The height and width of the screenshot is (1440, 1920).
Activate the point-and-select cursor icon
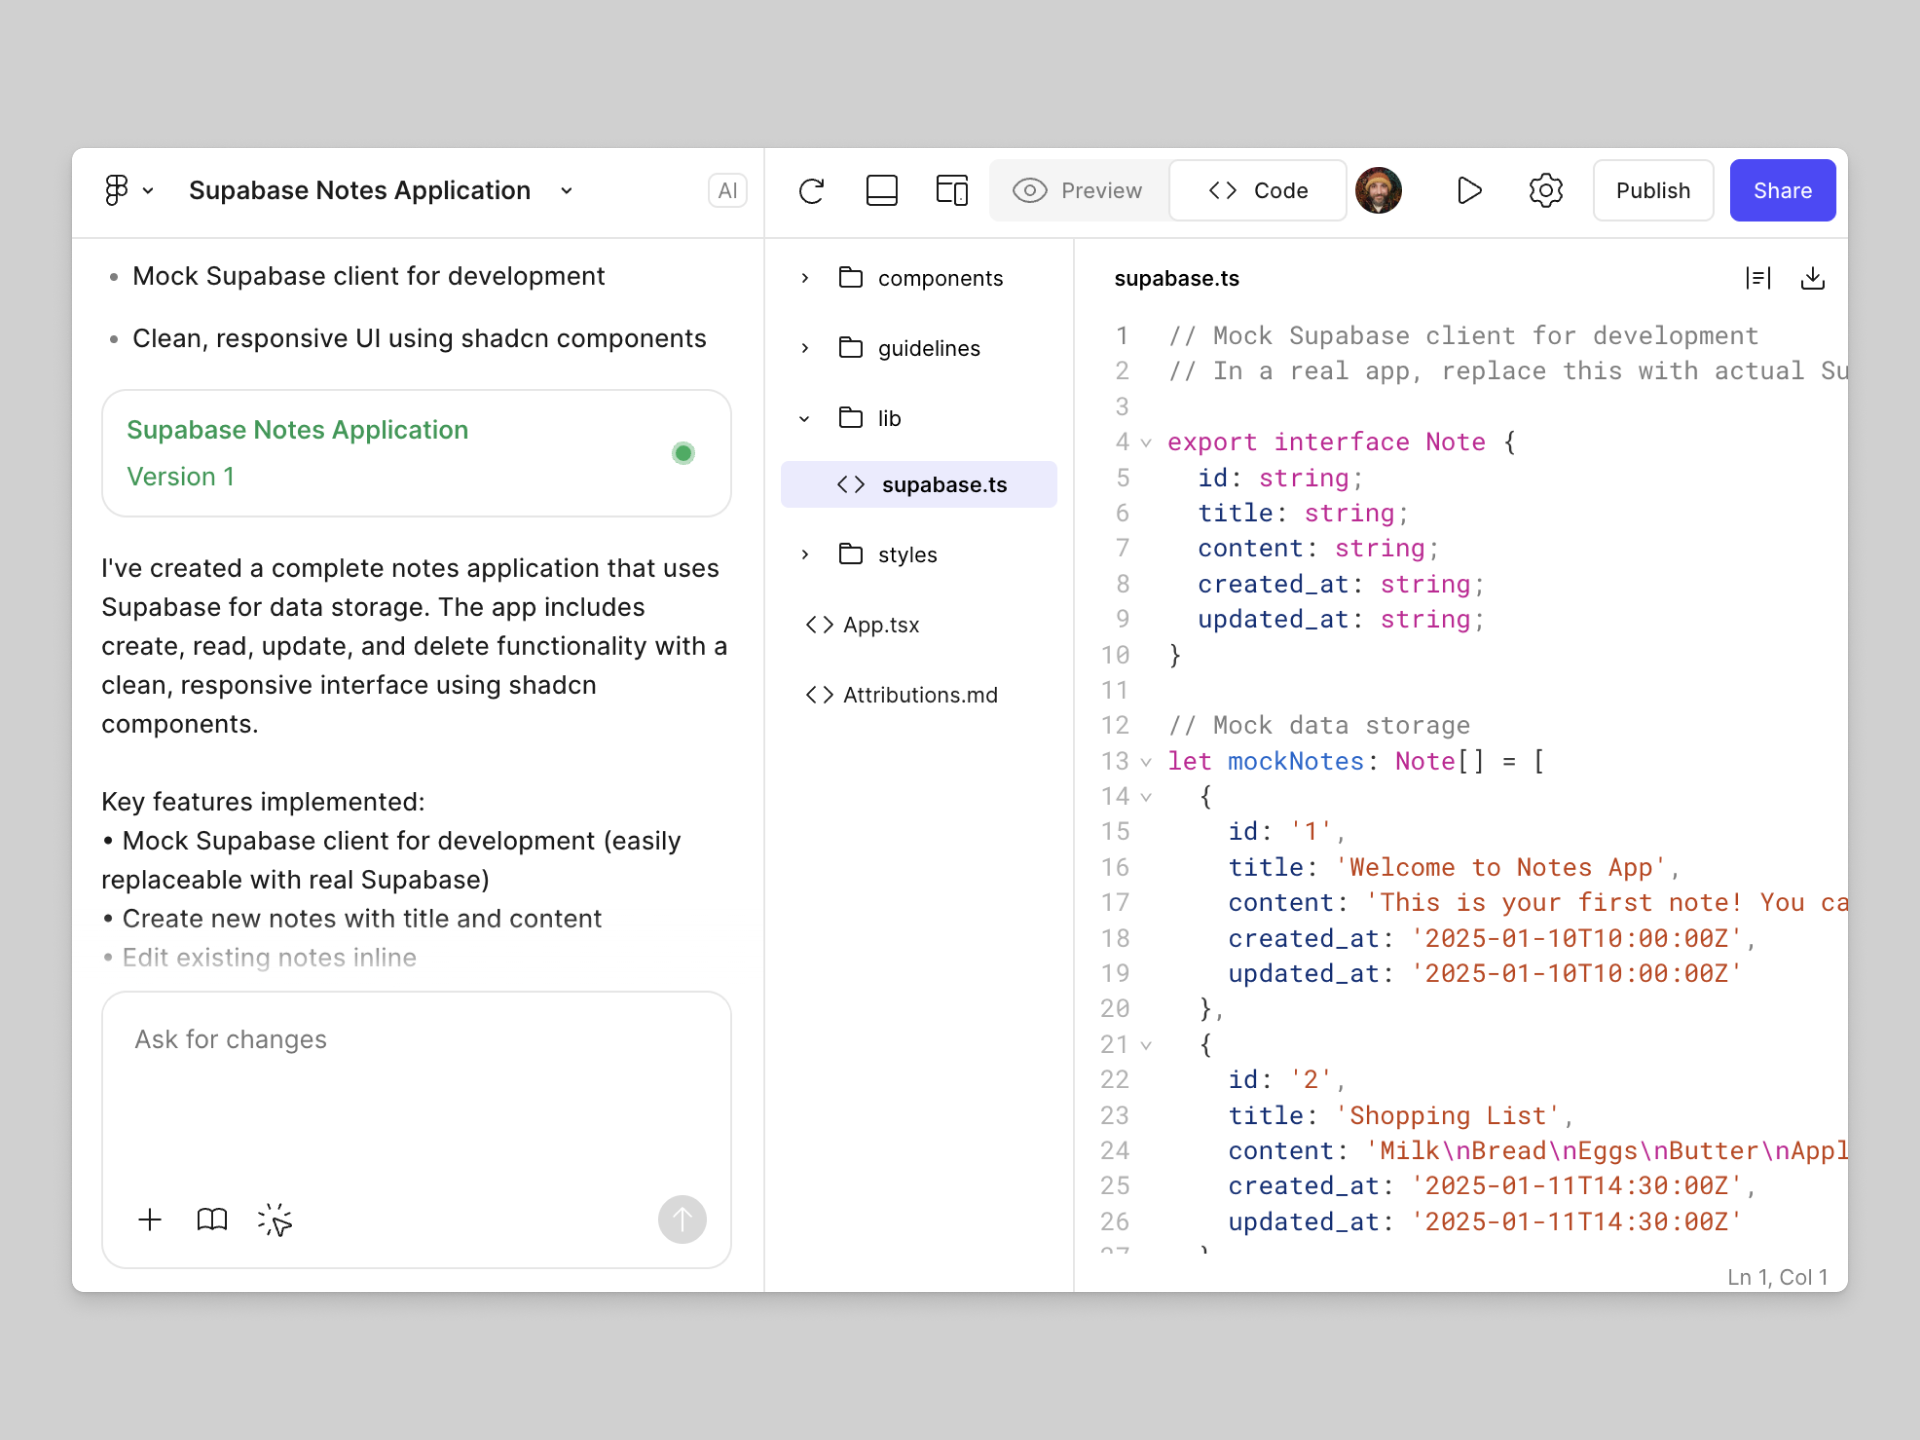275,1220
